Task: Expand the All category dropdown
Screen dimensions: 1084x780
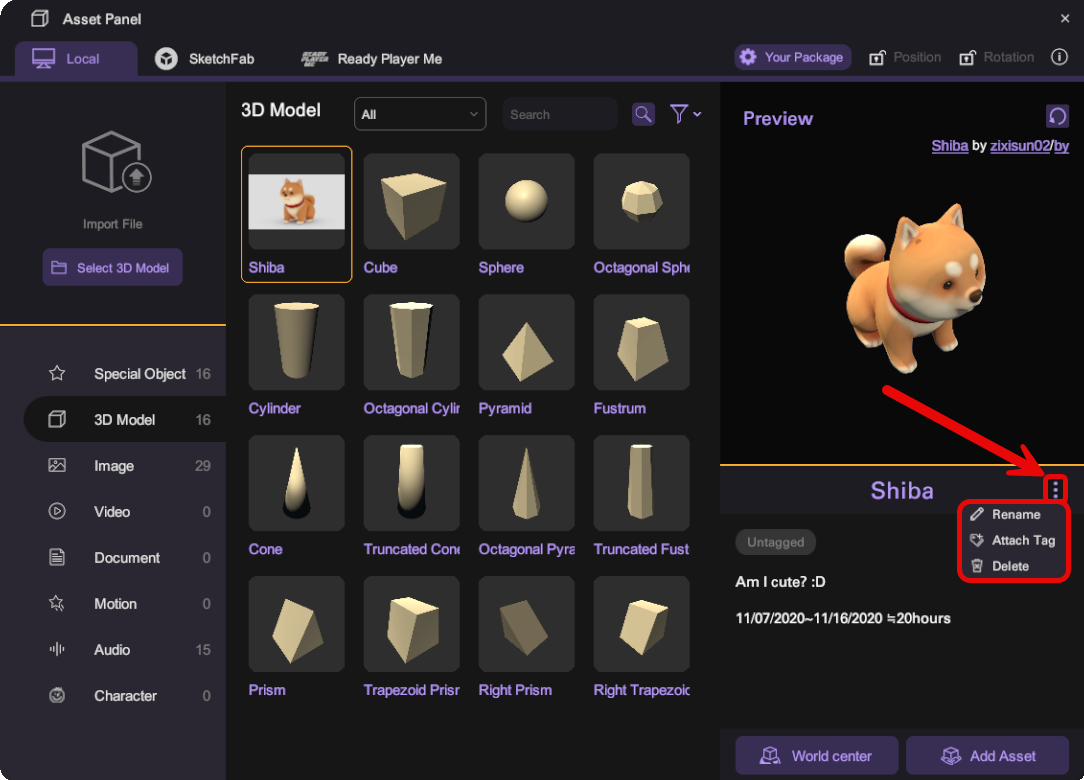Action: (x=420, y=114)
